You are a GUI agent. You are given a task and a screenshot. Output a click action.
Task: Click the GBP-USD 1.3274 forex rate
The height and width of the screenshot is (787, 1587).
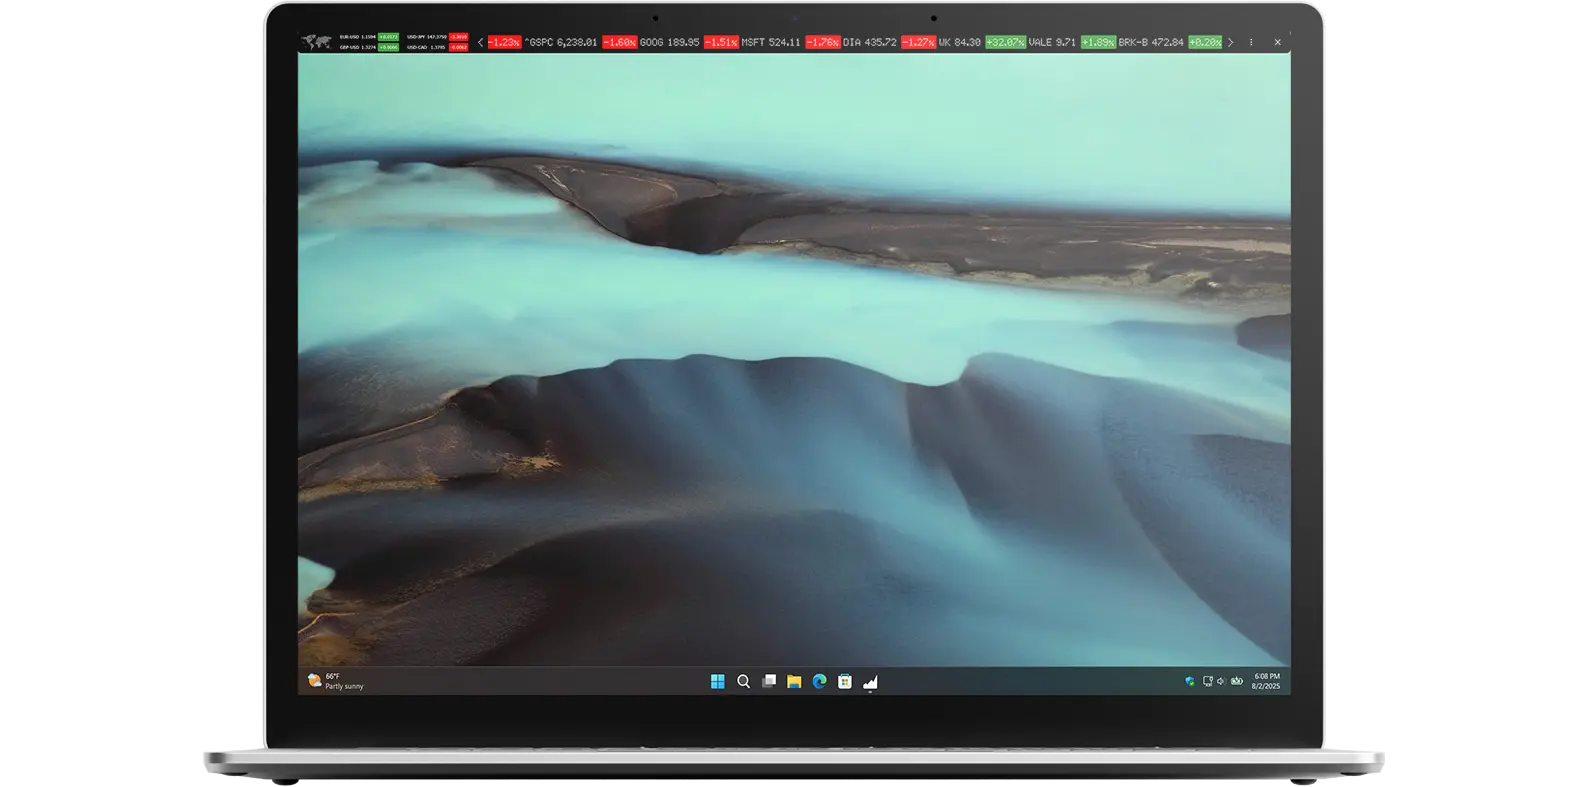pos(358,47)
